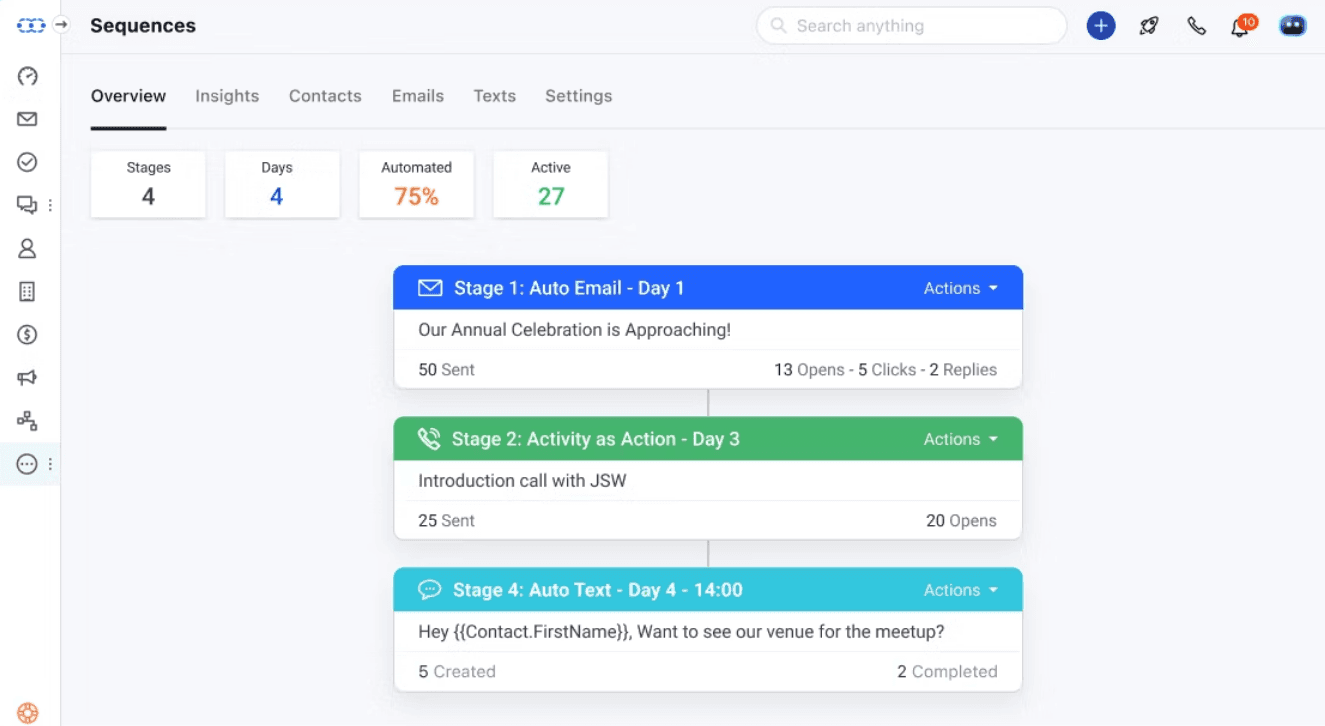The width and height of the screenshot is (1325, 726).
Task: Launch the rocket quick-start icon
Action: (x=1148, y=25)
